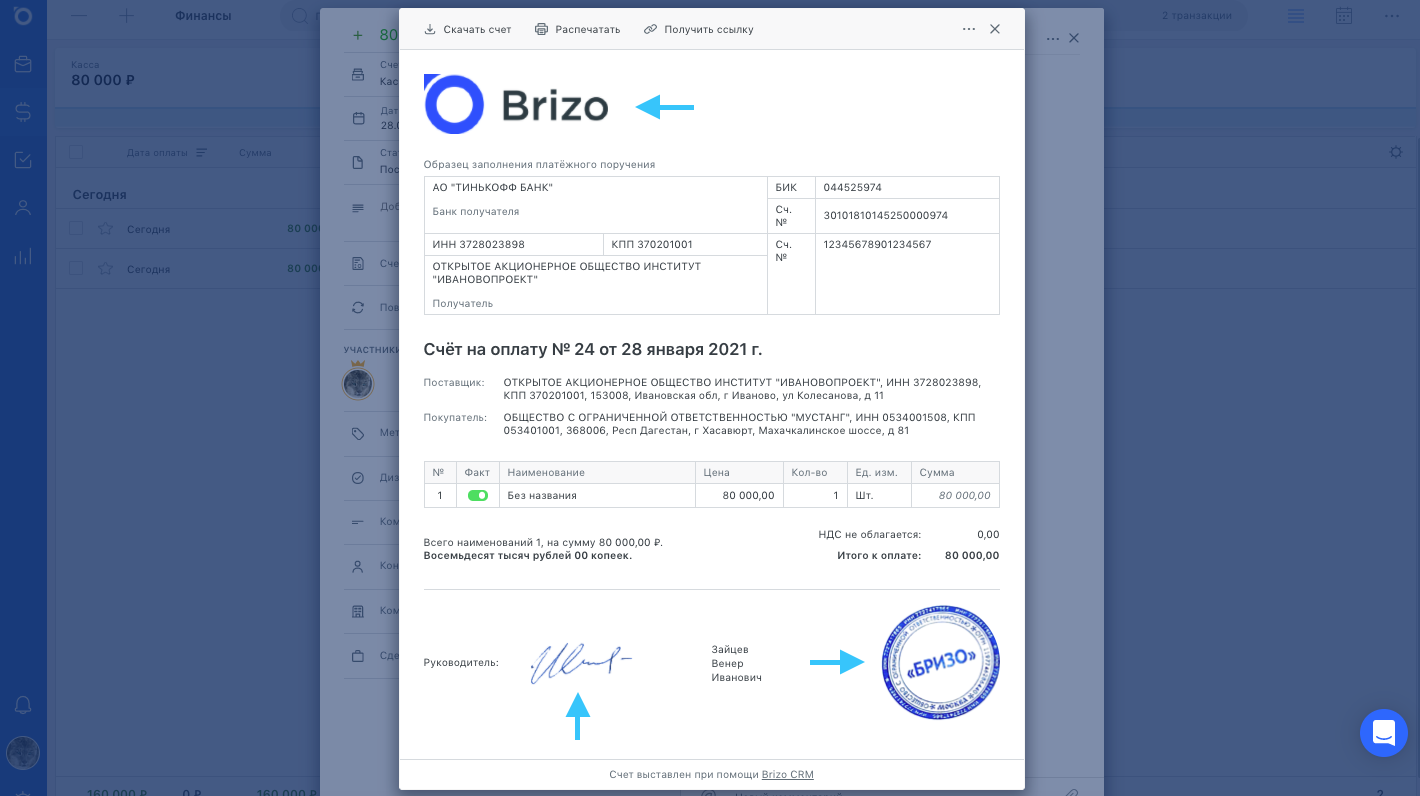The image size is (1420, 796).
Task: Open table settings gear icon
Action: click(x=1396, y=152)
